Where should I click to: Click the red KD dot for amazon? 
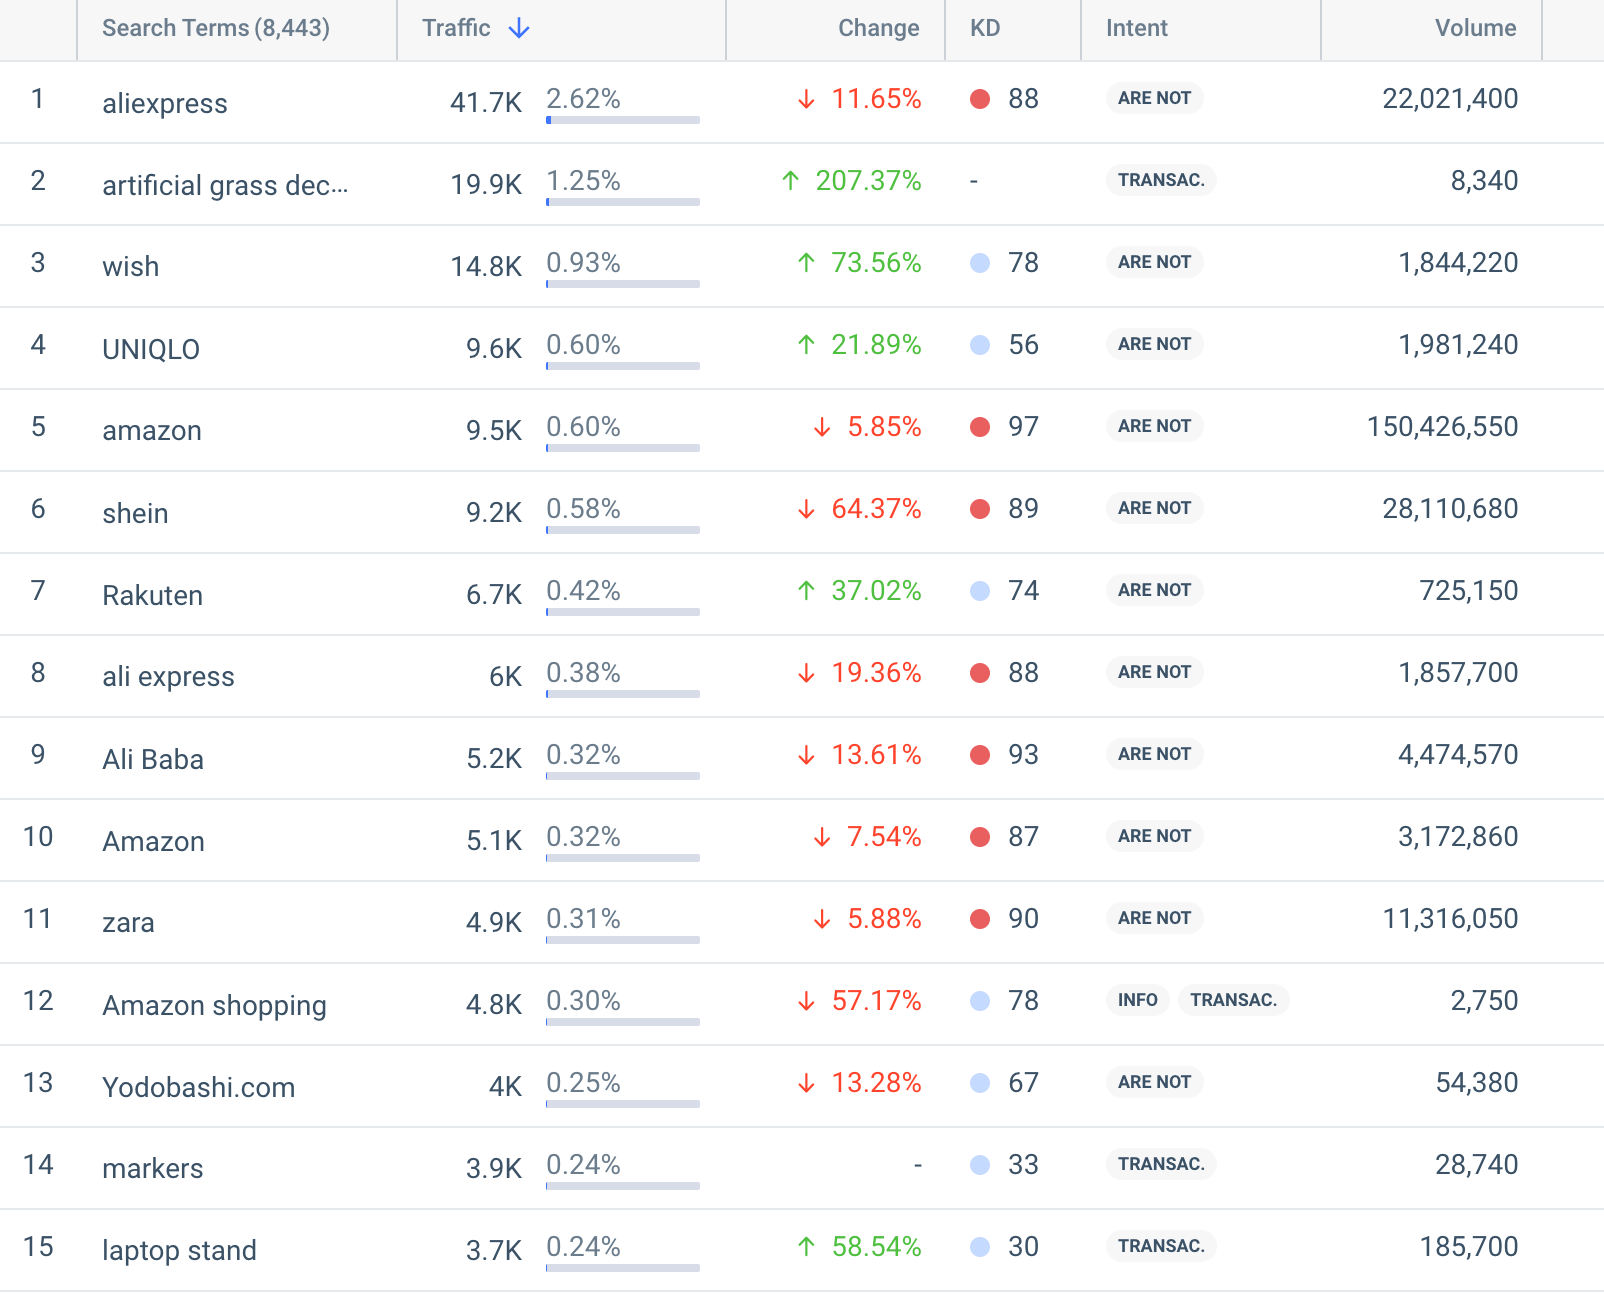coord(980,427)
